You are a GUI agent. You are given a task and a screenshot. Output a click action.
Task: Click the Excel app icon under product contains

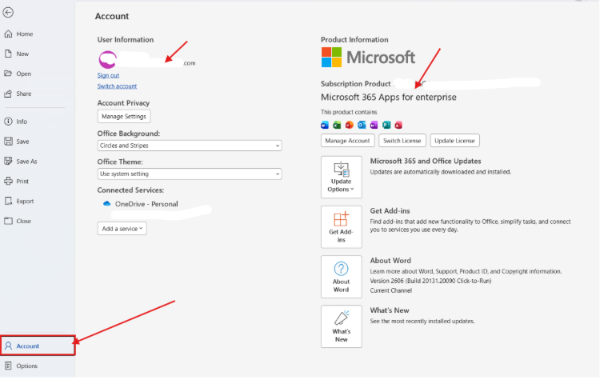[337, 125]
